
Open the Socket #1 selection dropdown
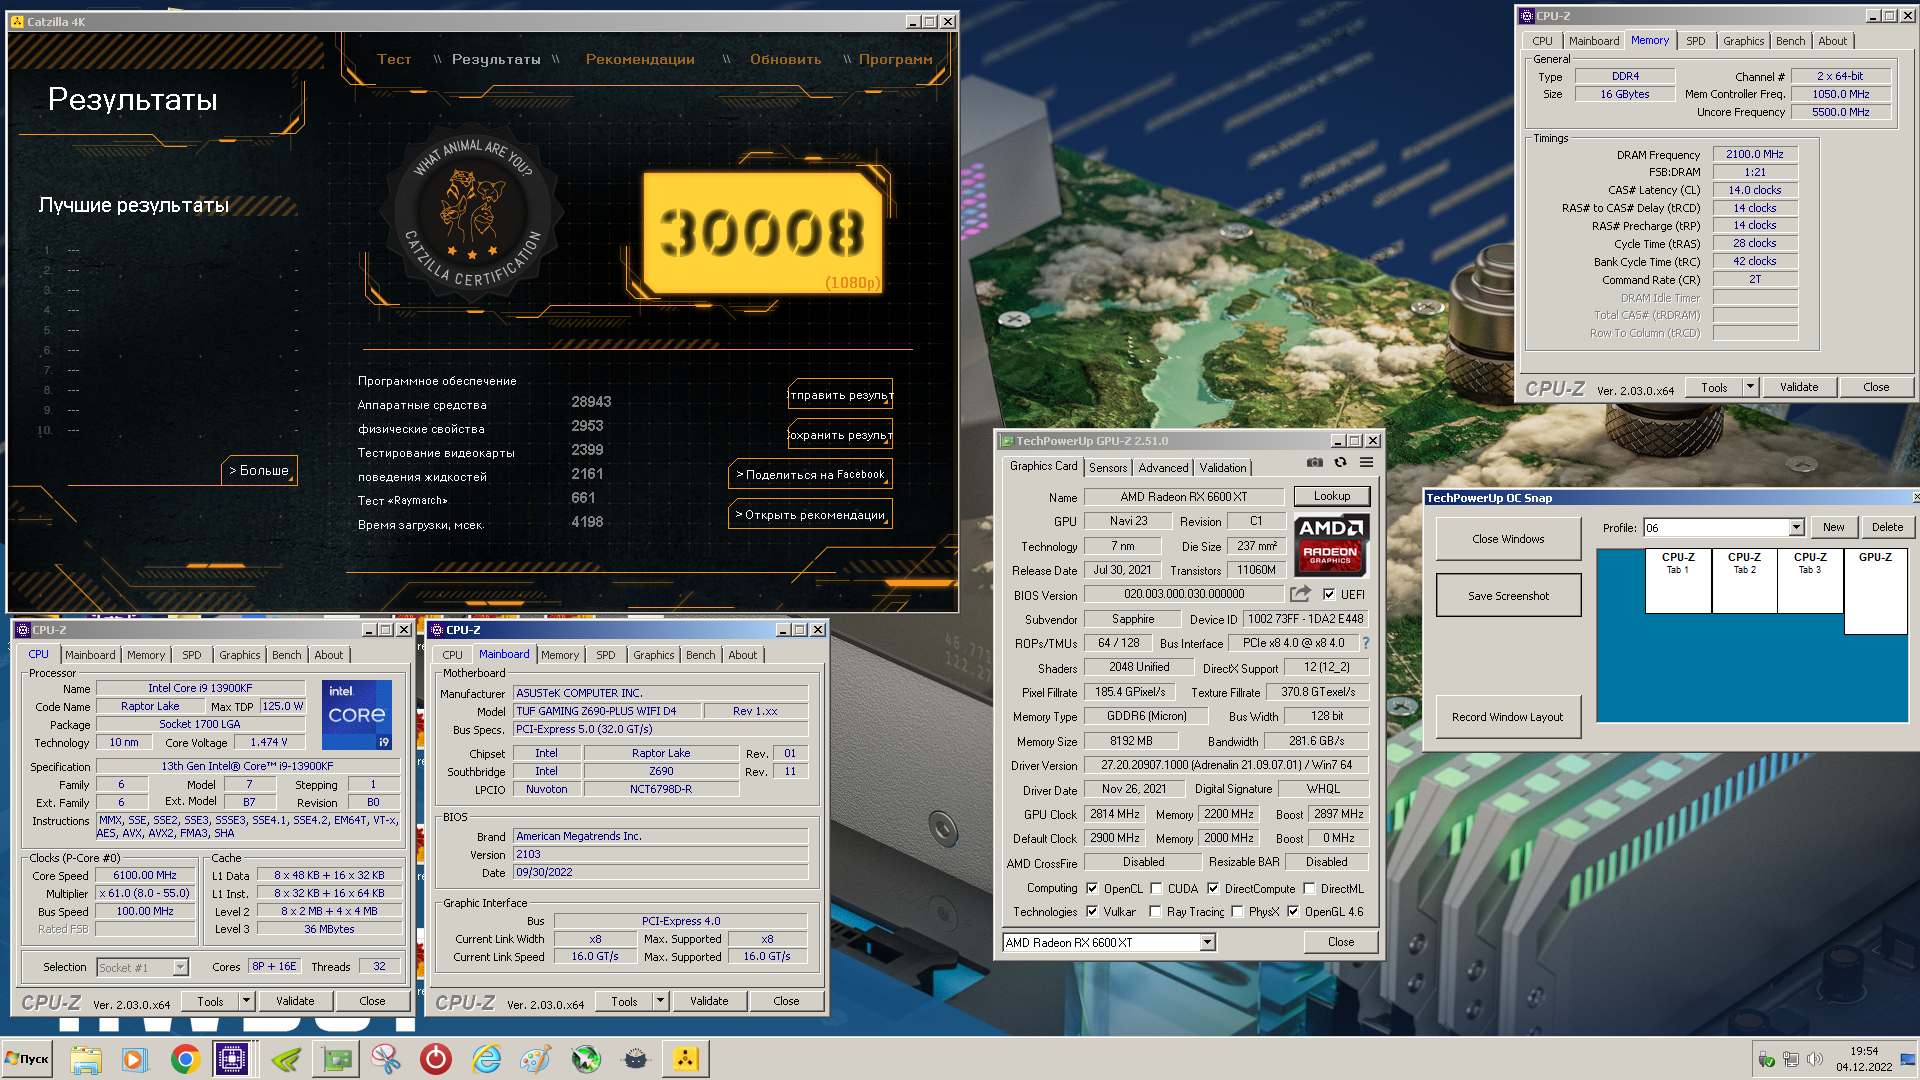(142, 967)
